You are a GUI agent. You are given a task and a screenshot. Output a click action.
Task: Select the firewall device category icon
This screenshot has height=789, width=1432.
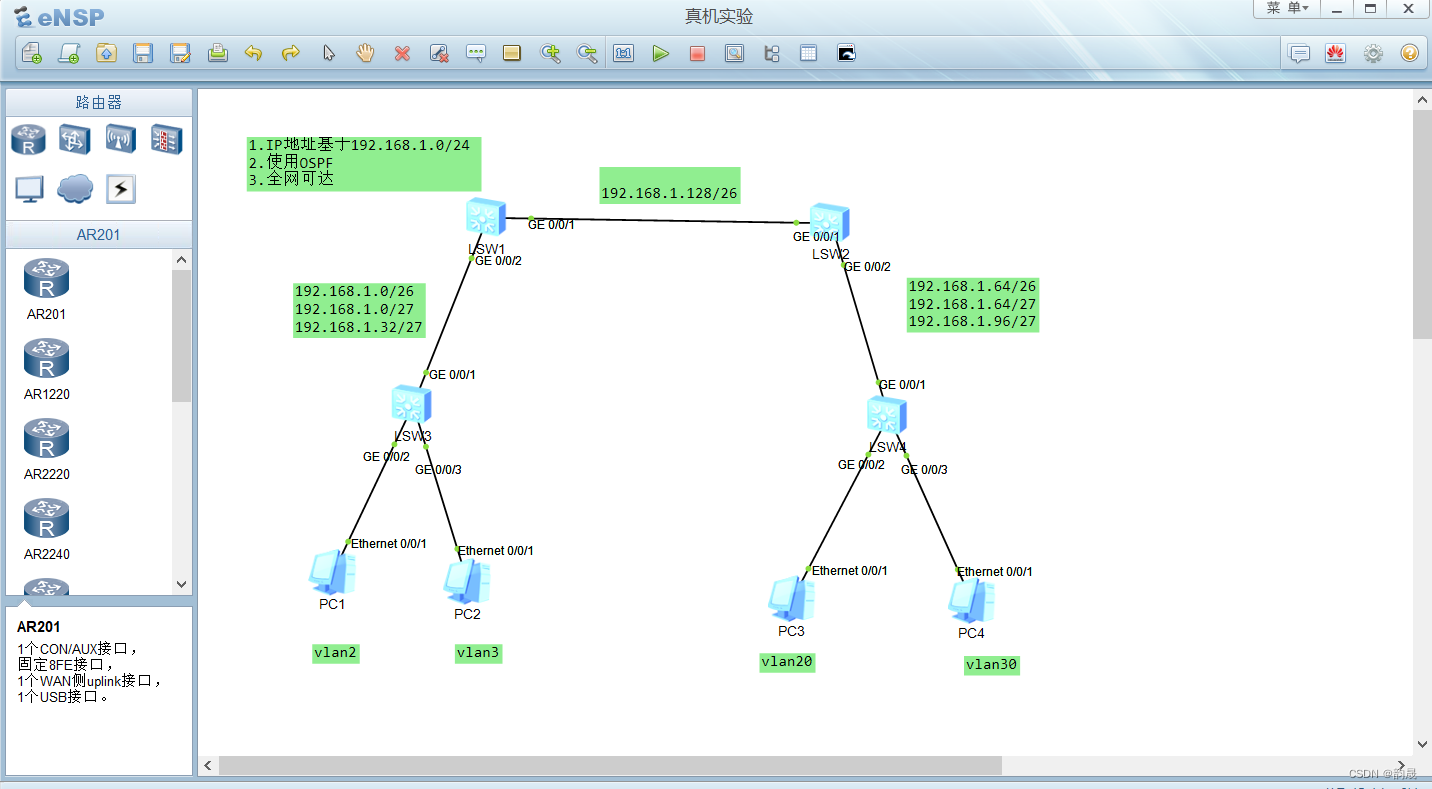166,140
